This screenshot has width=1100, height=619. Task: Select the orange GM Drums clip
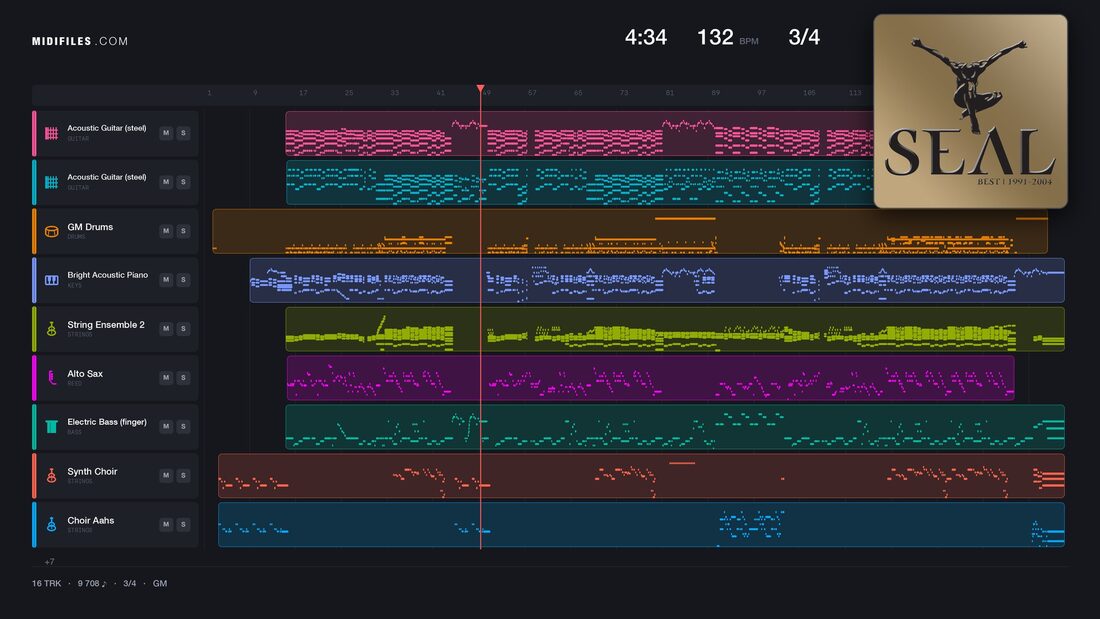(x=630, y=231)
